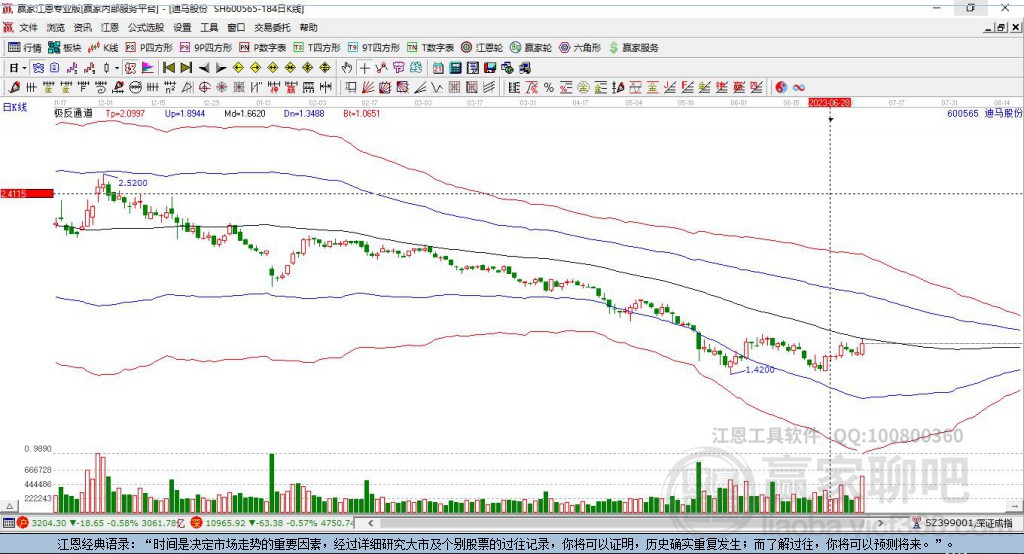The image size is (1024, 554).
Task: Open the 资讯 menu
Action: click(82, 27)
